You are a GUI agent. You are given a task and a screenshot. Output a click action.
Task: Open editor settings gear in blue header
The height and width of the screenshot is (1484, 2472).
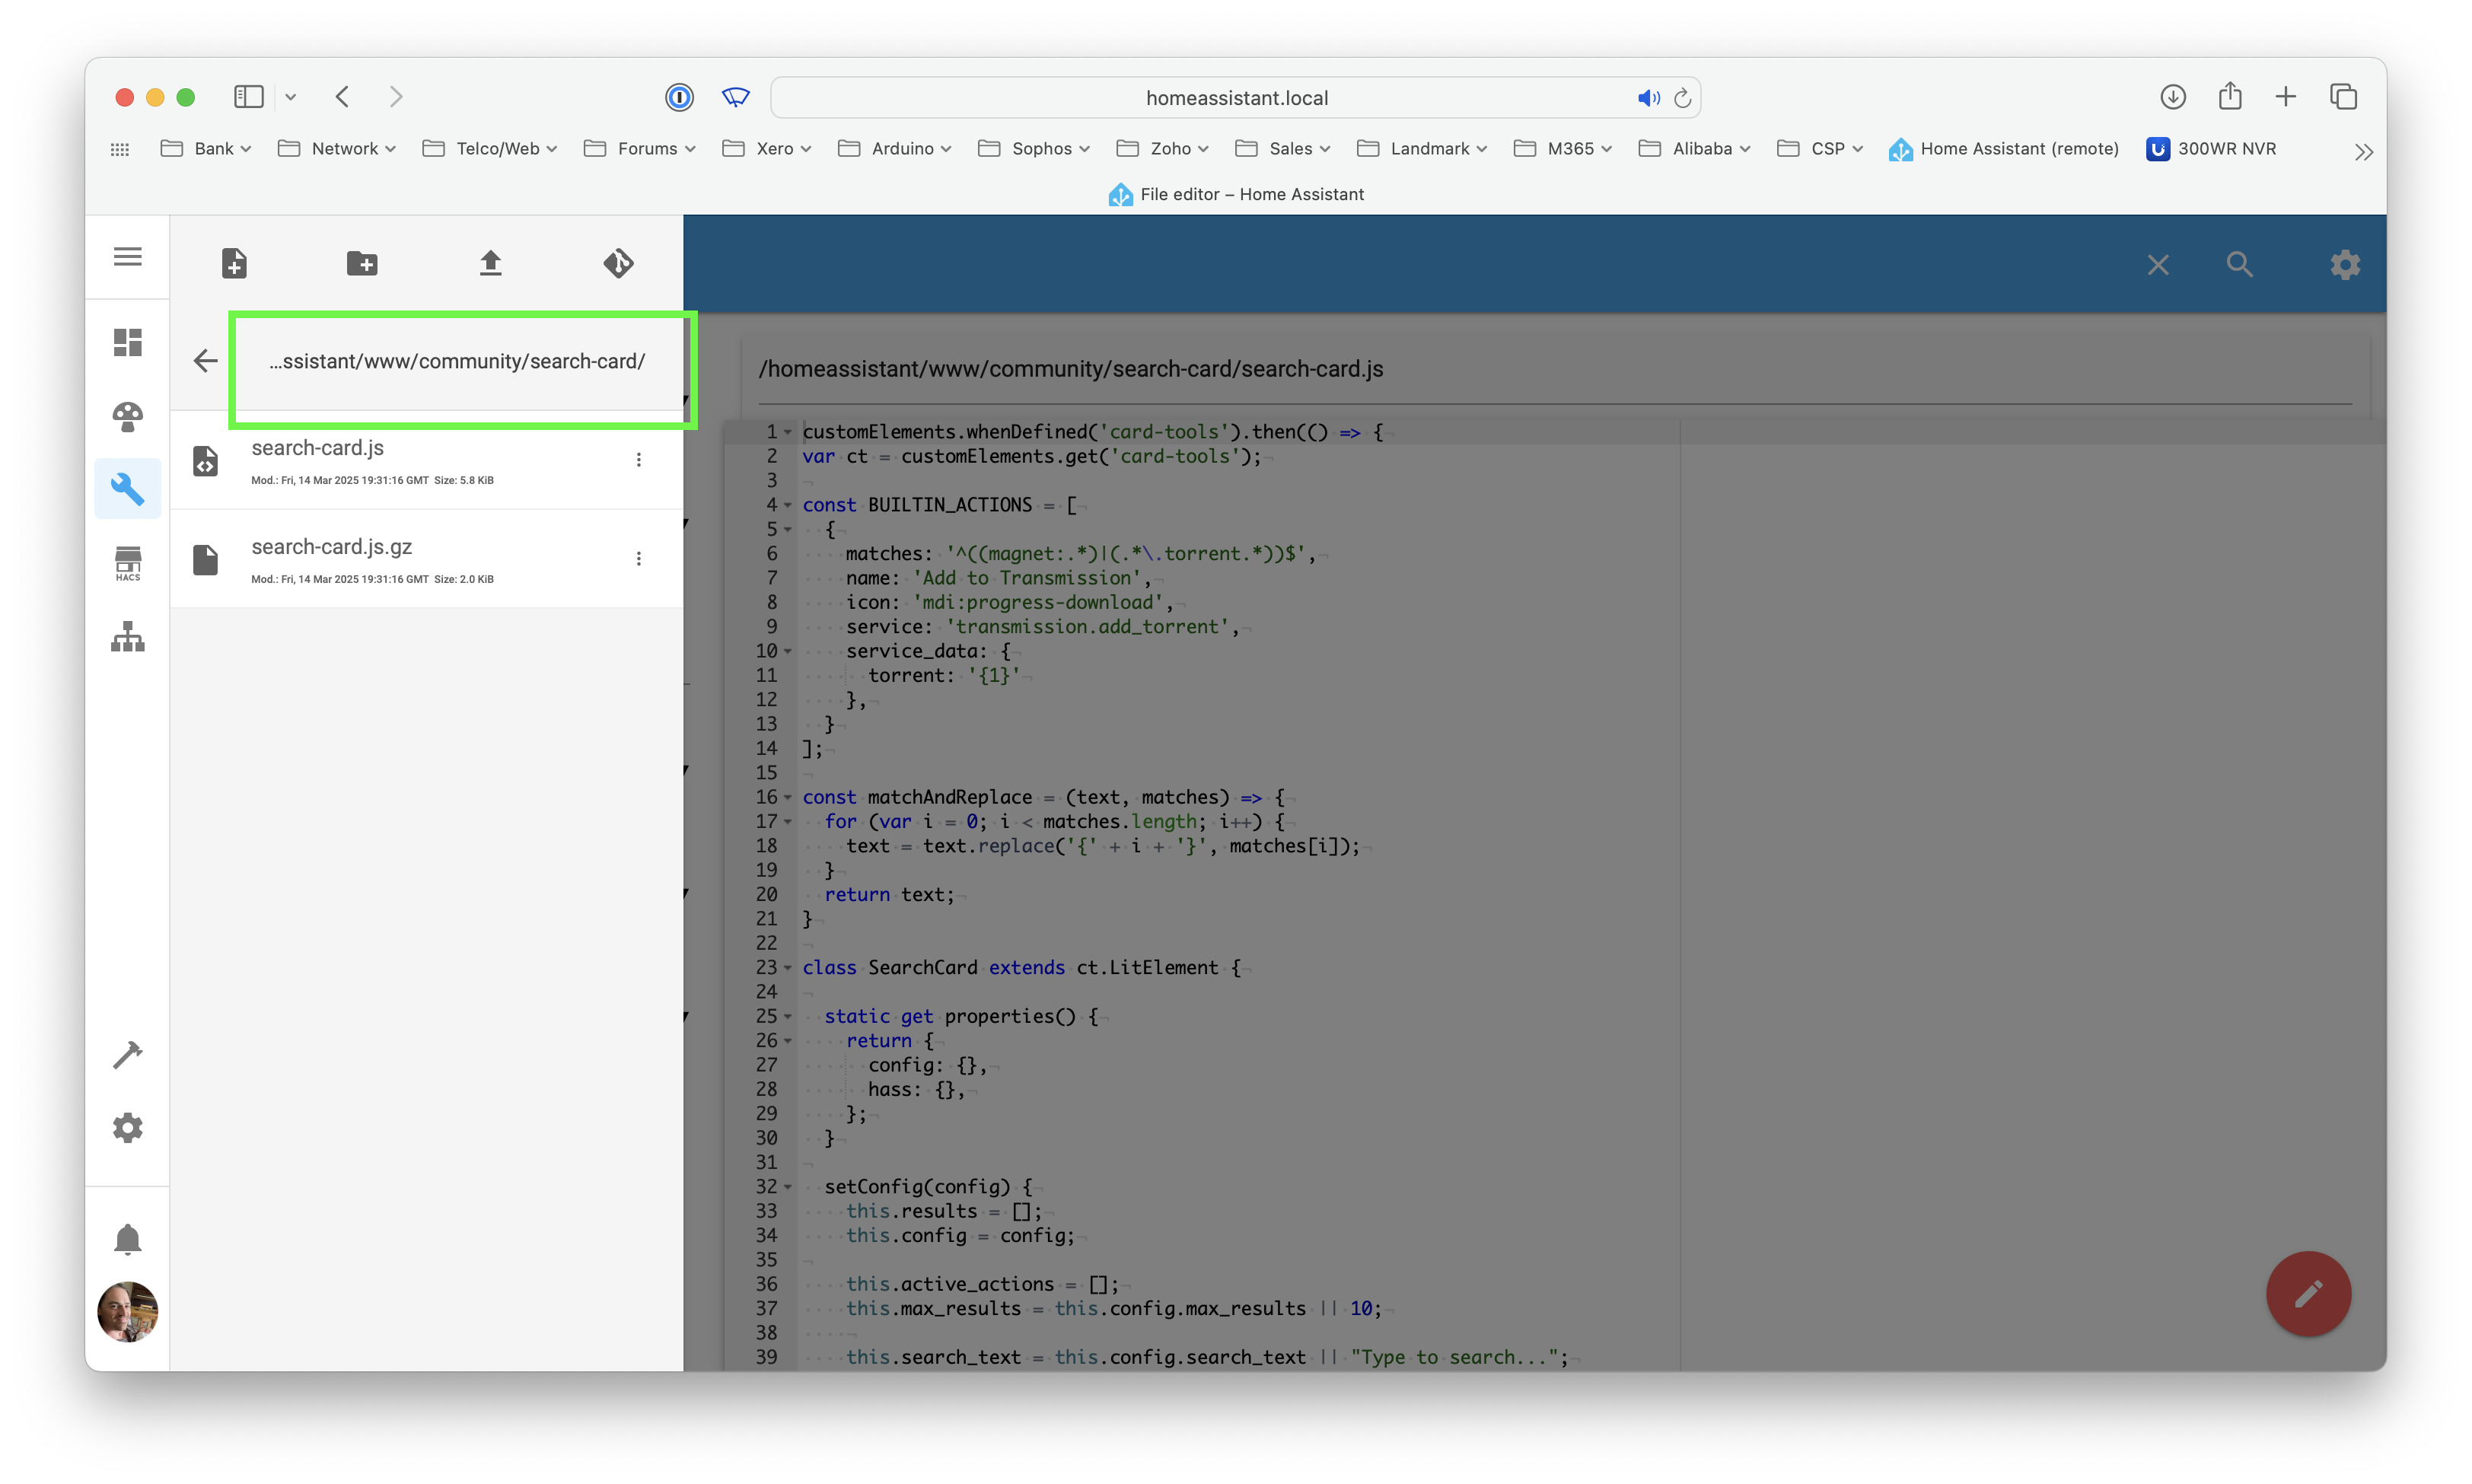coord(2344,265)
